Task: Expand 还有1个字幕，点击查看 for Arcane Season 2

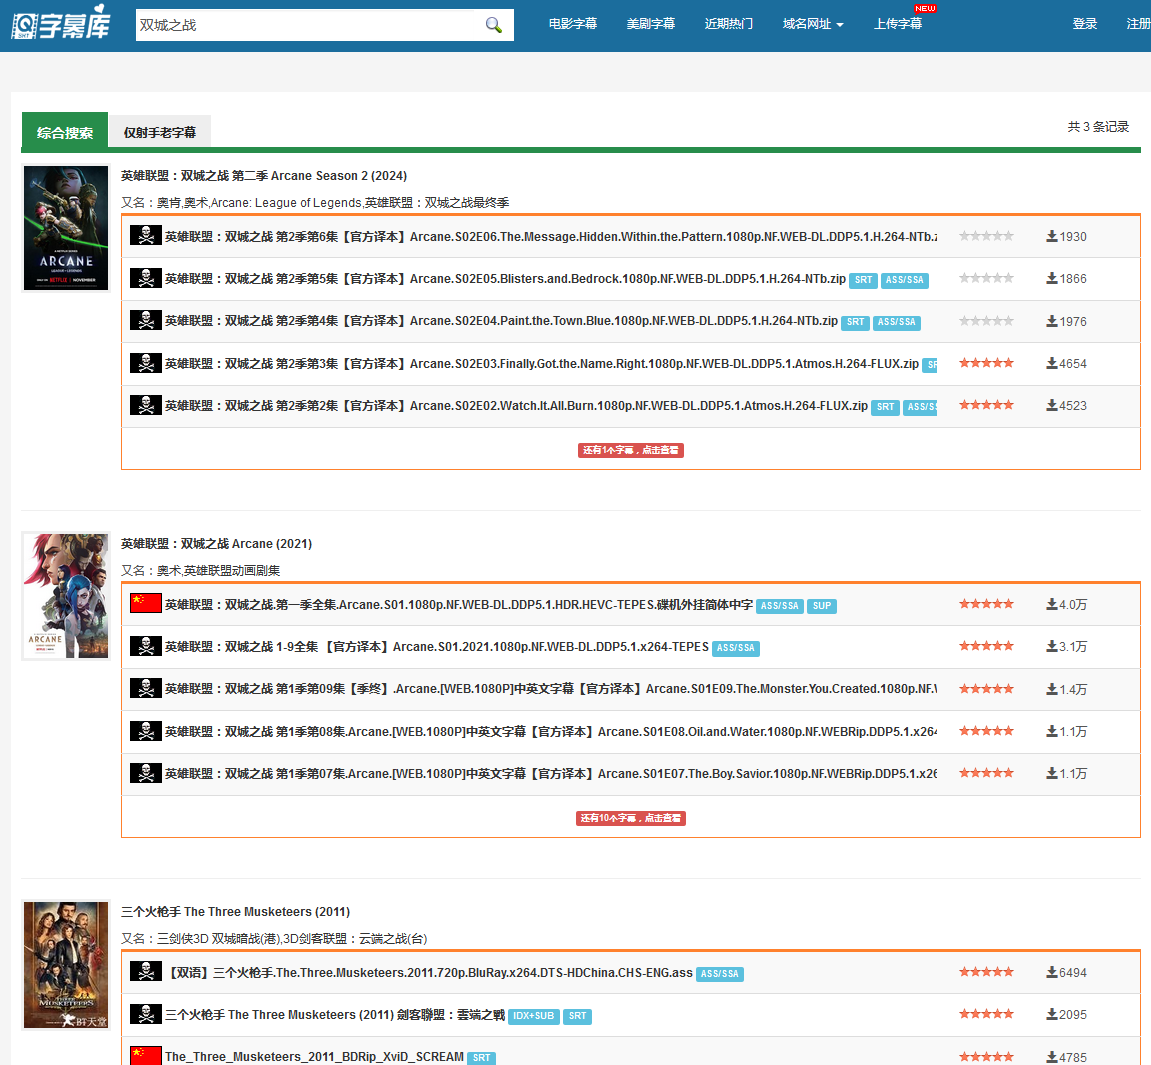Action: tap(631, 450)
